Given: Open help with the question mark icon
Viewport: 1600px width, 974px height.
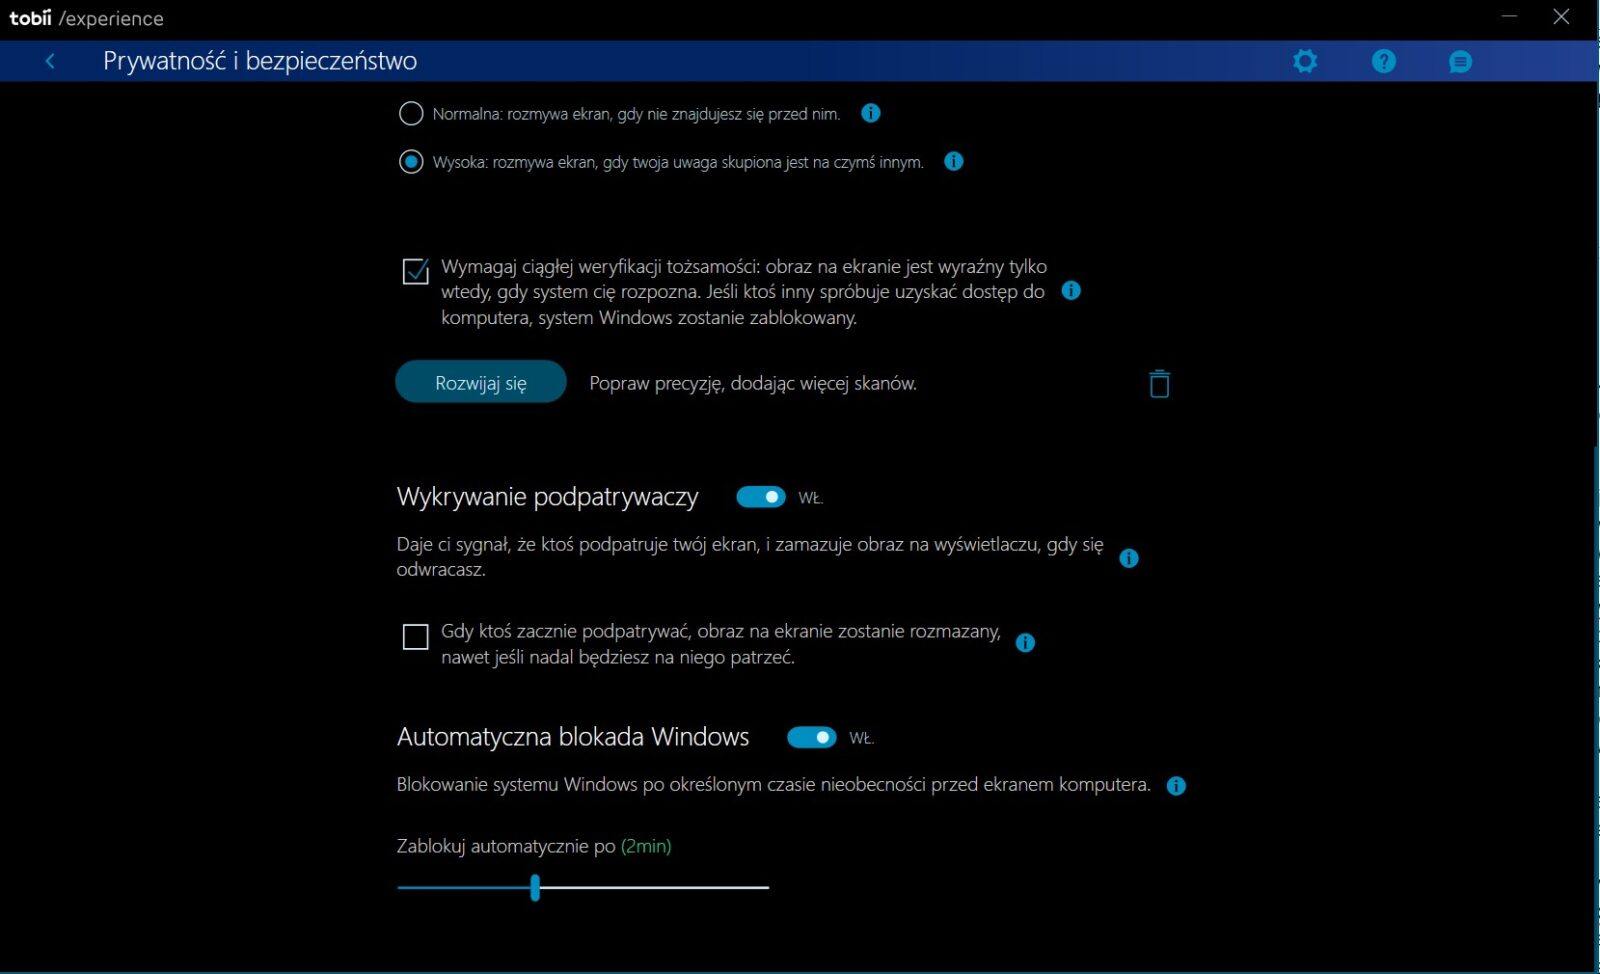Looking at the screenshot, I should coord(1383,61).
